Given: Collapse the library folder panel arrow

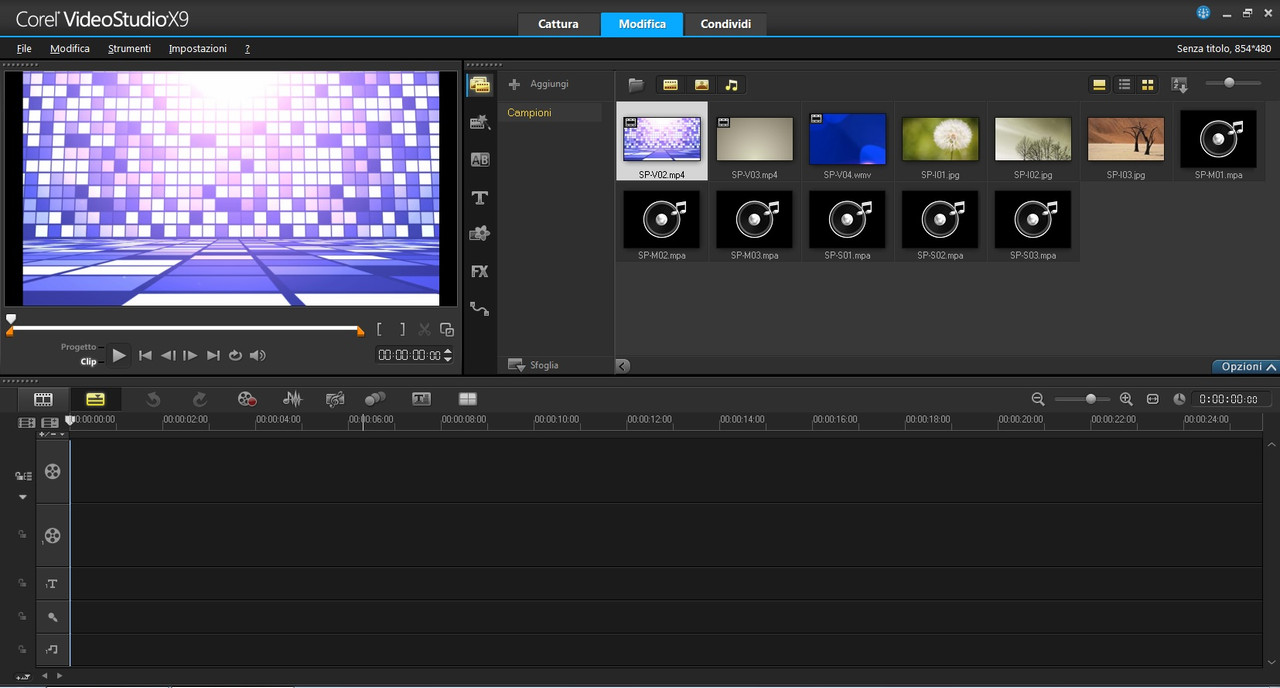Looking at the screenshot, I should coord(622,366).
